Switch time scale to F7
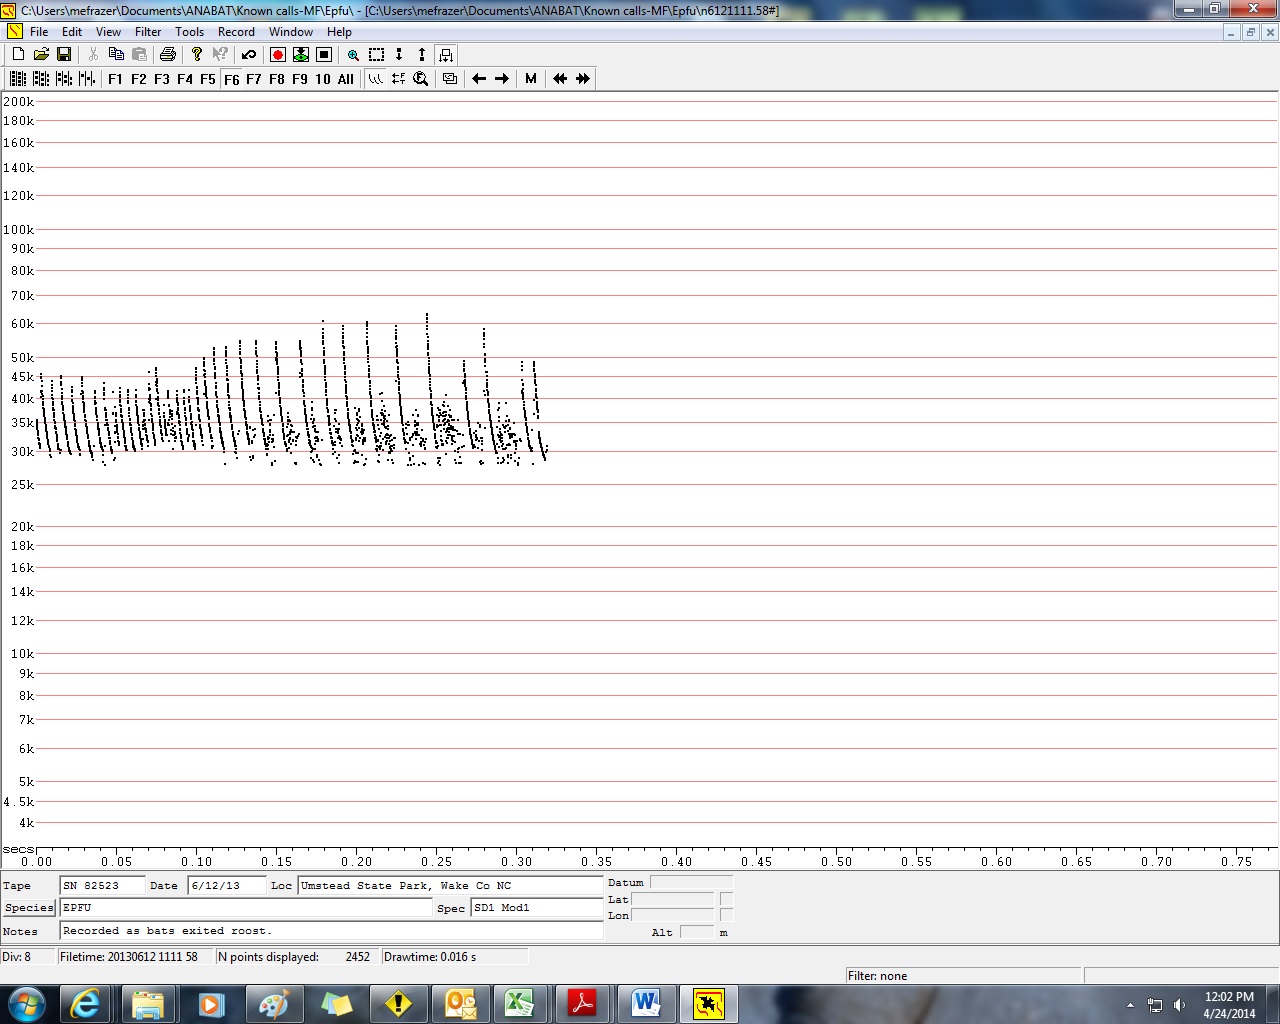Screen dimensions: 1280x1024 click(x=254, y=79)
